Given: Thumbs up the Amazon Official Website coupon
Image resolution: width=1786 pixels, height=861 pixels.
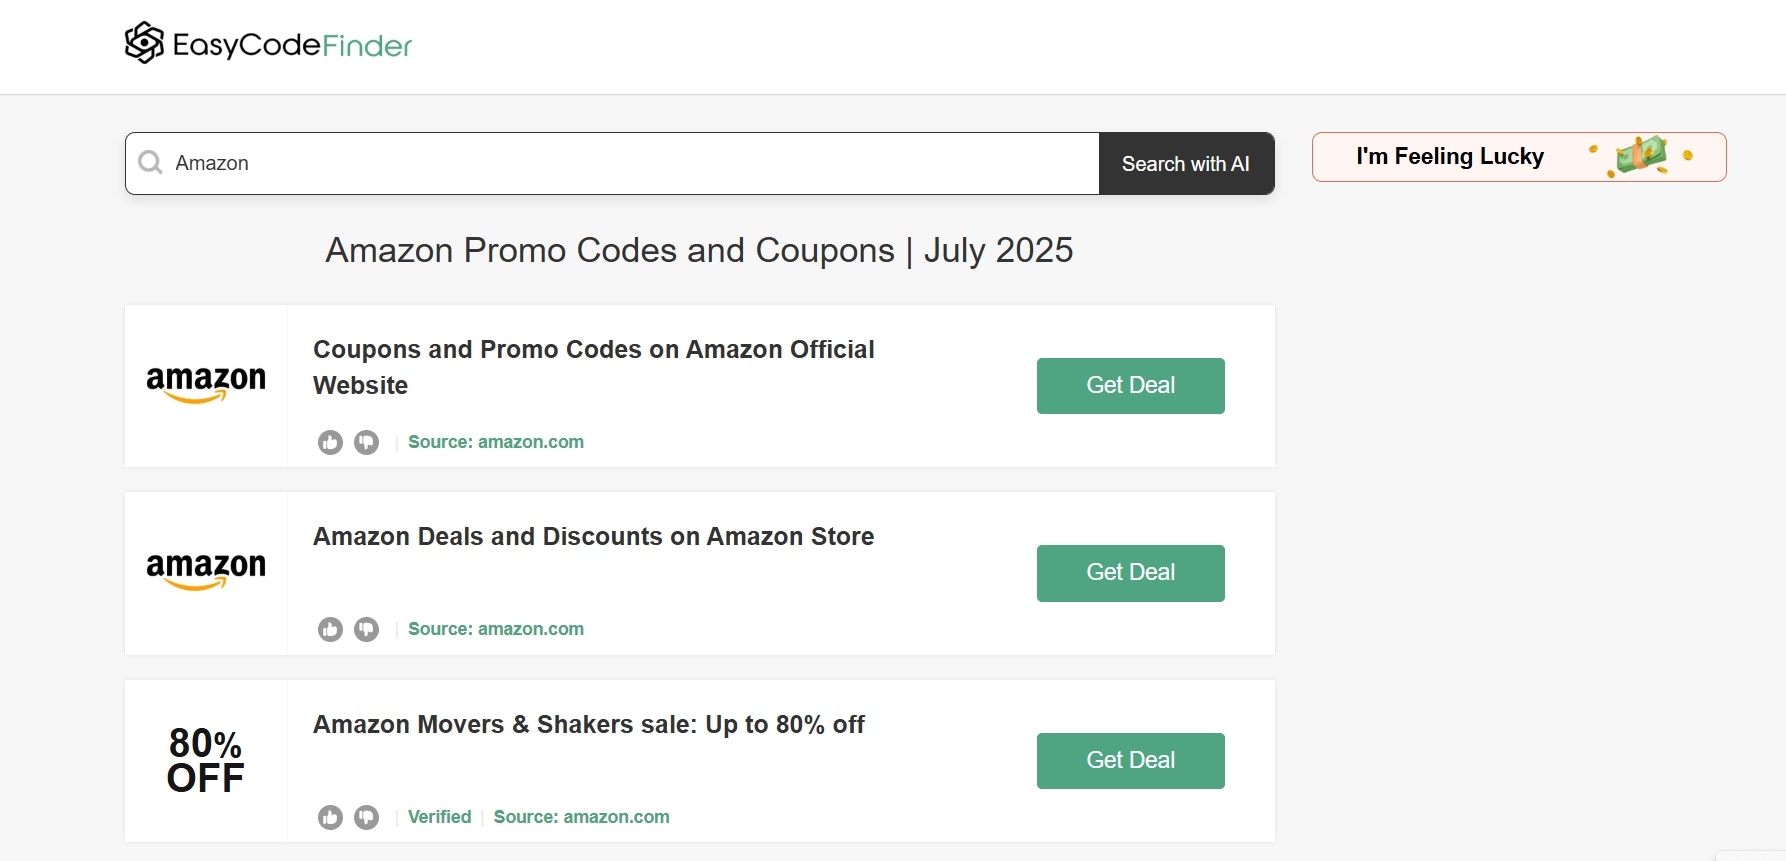Looking at the screenshot, I should coord(330,442).
